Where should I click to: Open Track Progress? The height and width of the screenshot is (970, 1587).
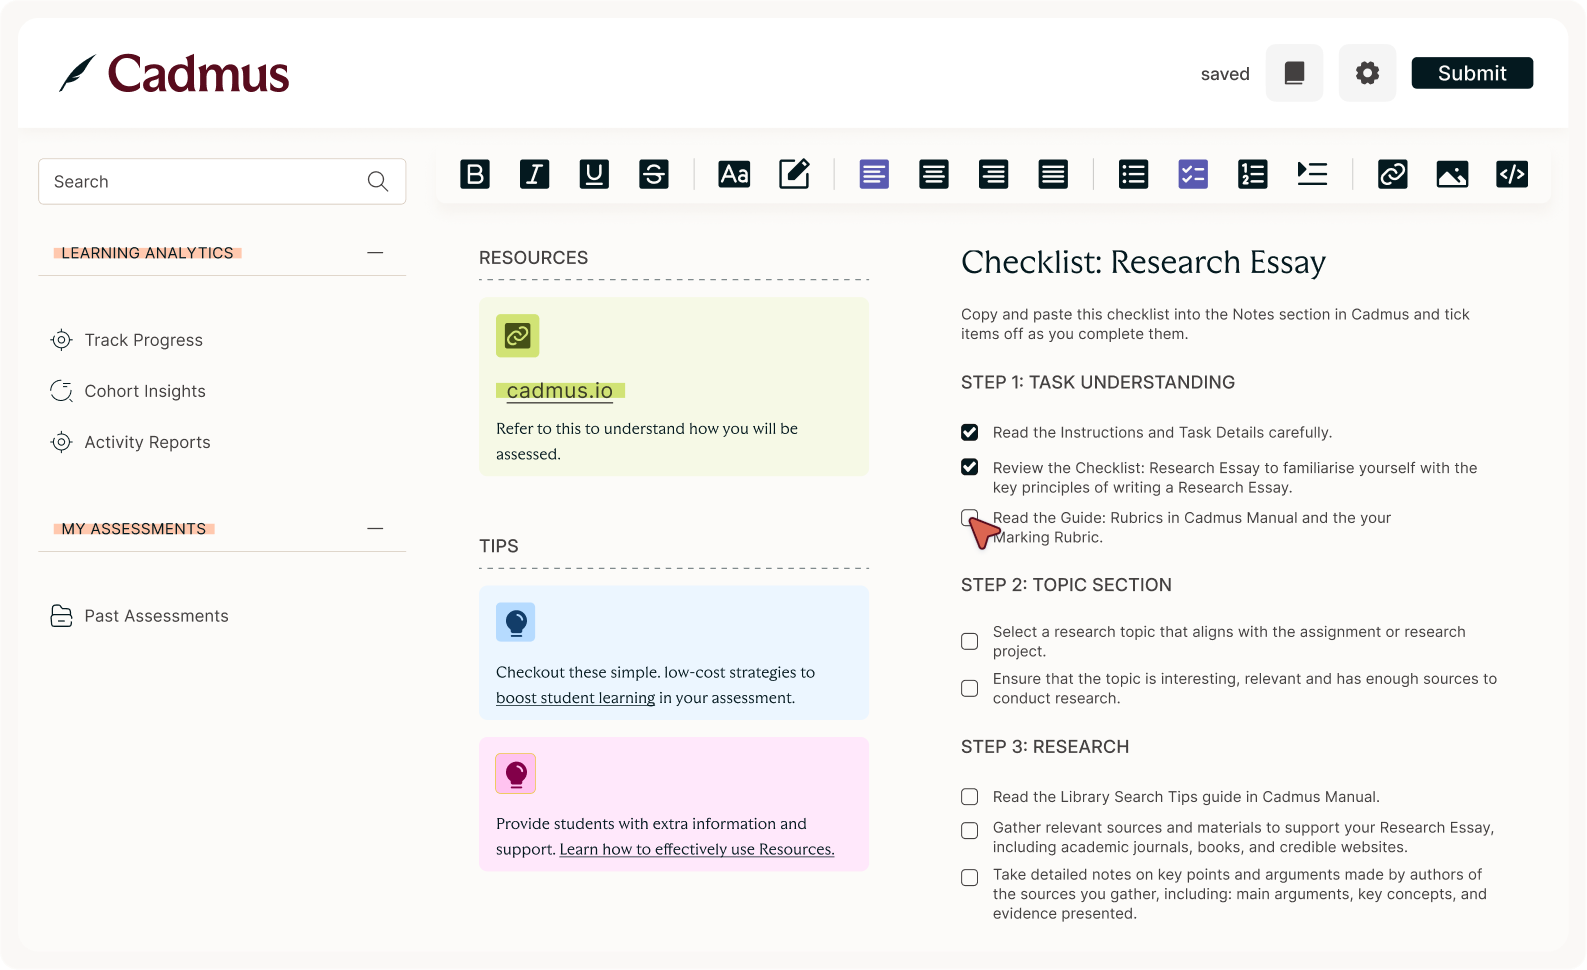(127, 340)
